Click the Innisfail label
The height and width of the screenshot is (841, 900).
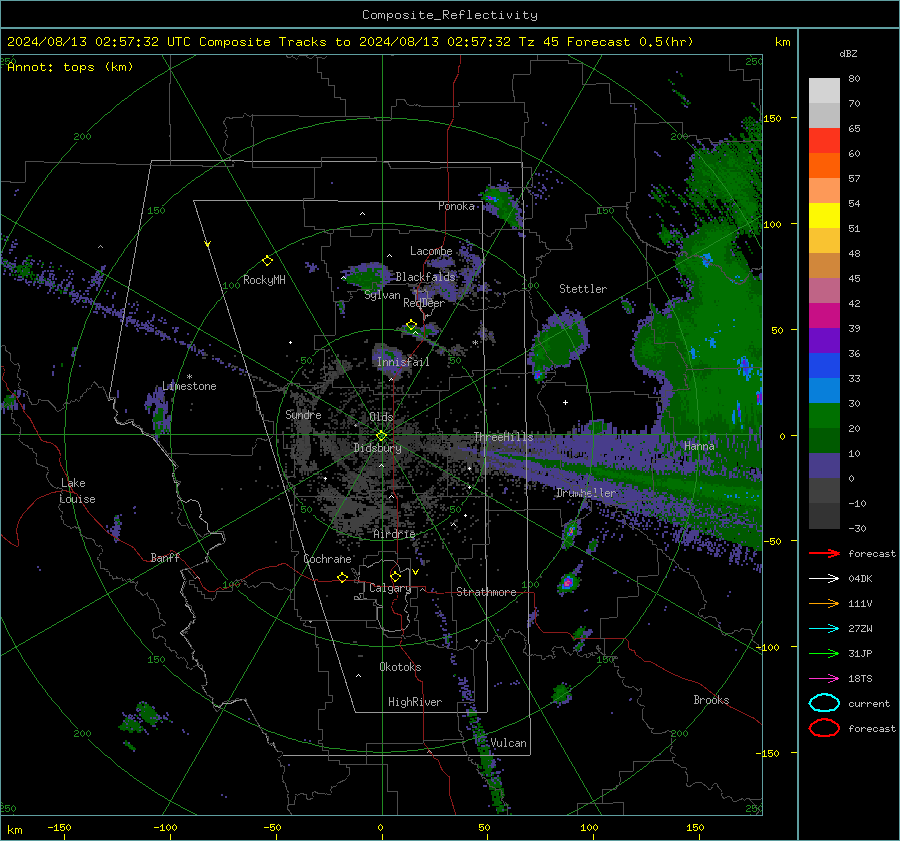click(403, 362)
